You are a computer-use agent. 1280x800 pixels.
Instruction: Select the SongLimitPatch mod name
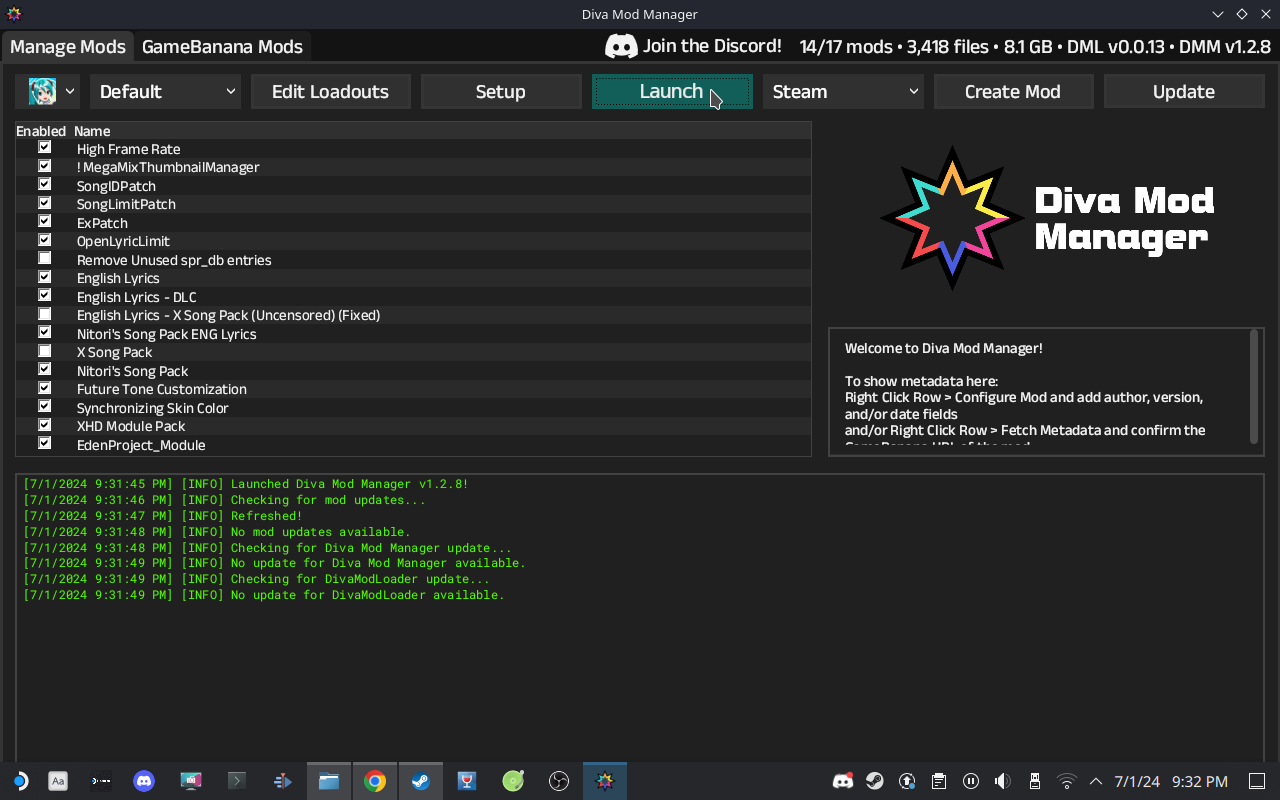tap(126, 204)
